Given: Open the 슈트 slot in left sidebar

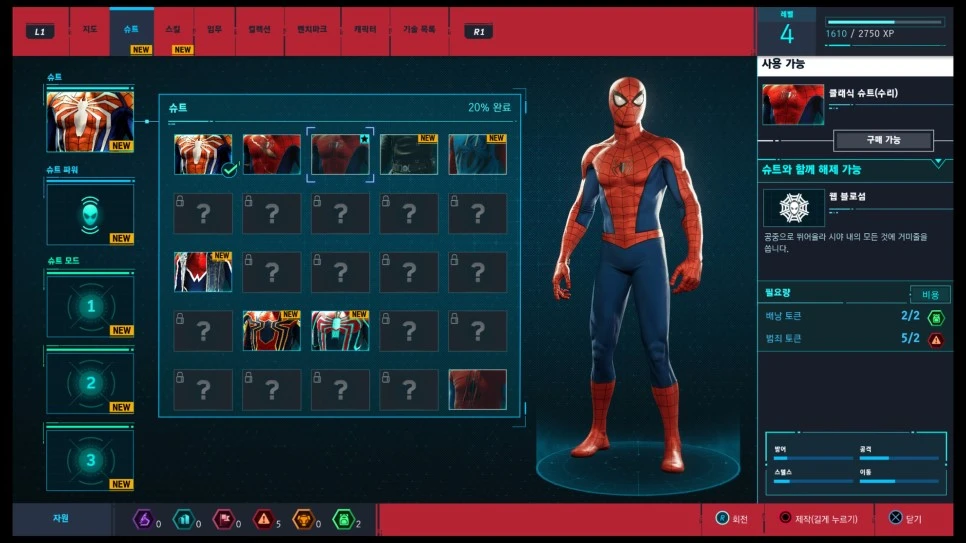Looking at the screenshot, I should [90, 121].
